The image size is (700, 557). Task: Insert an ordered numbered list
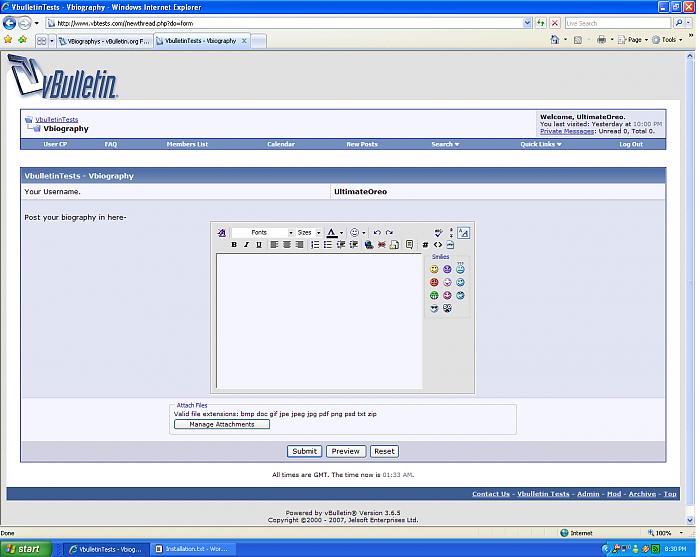coord(315,245)
